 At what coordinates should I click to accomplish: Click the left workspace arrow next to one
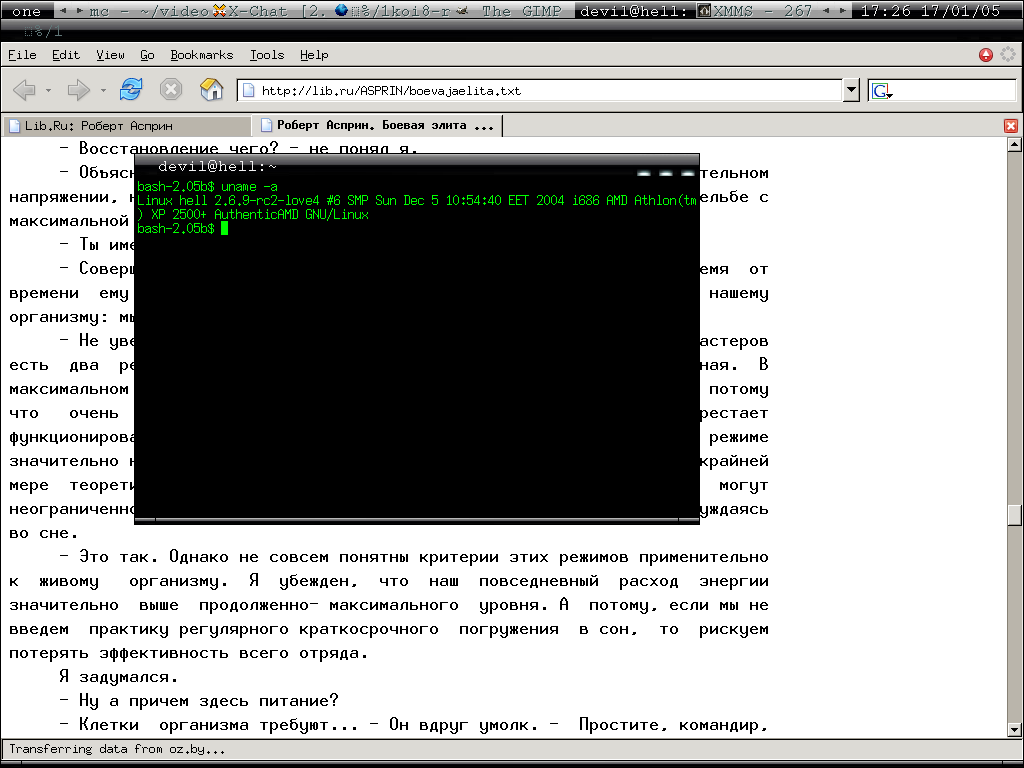[x=63, y=10]
